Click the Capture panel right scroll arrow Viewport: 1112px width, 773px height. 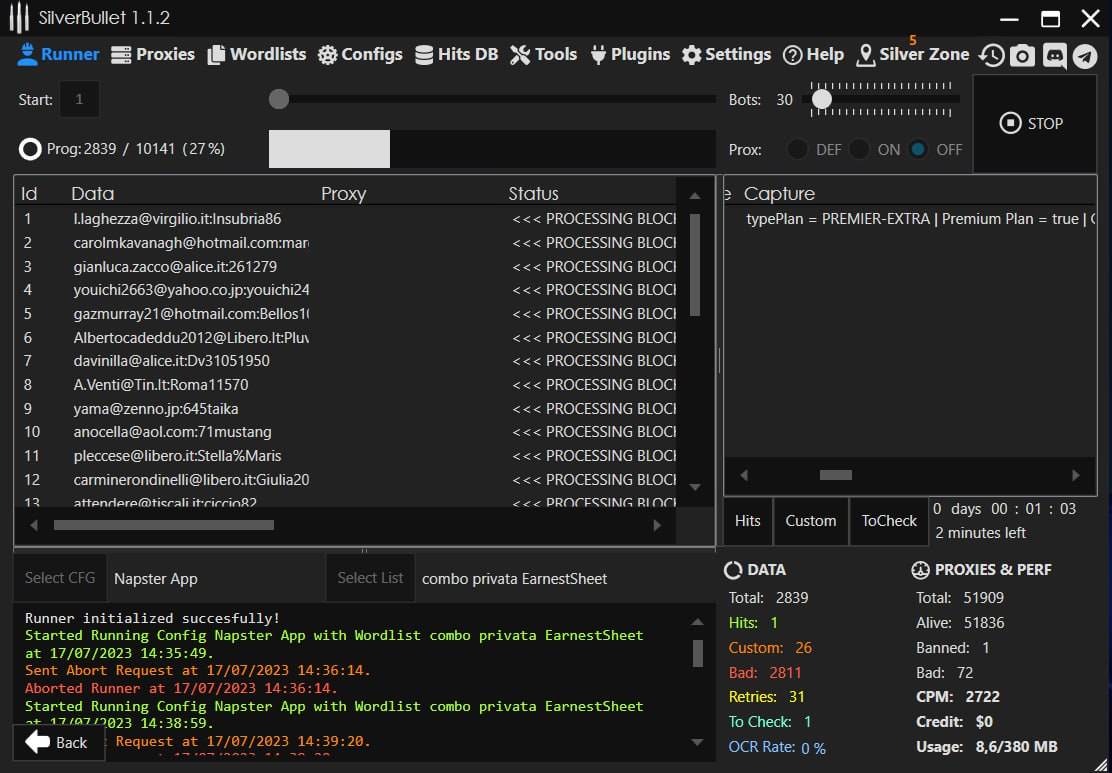coord(1076,475)
